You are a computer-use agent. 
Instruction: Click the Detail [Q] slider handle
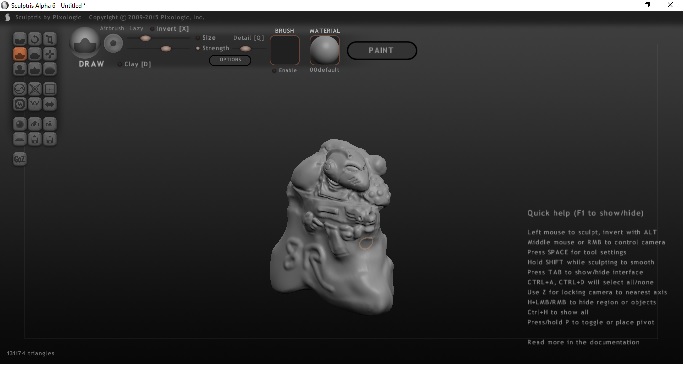pyautogui.click(x=245, y=49)
